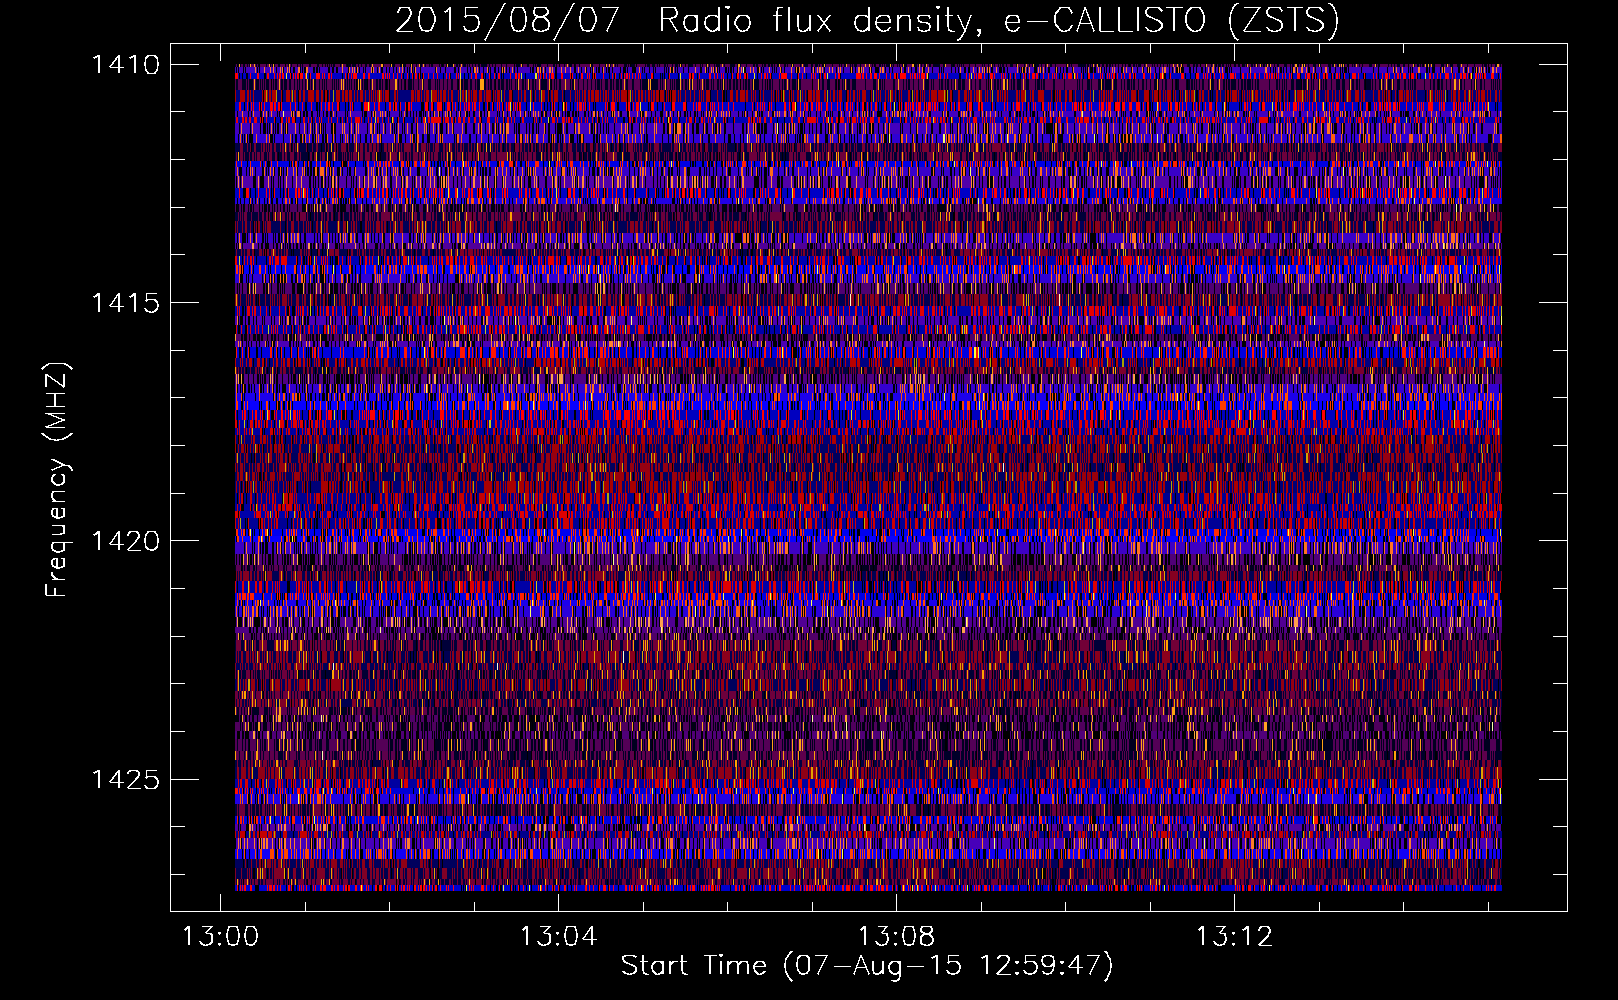This screenshot has height=1000, width=1618.
Task: Click the 13:04 time tick label
Action: point(558,936)
